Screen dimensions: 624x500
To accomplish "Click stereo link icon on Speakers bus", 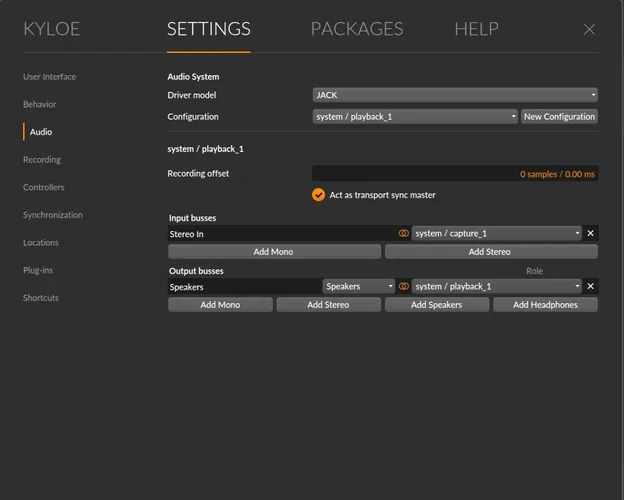I will (404, 286).
